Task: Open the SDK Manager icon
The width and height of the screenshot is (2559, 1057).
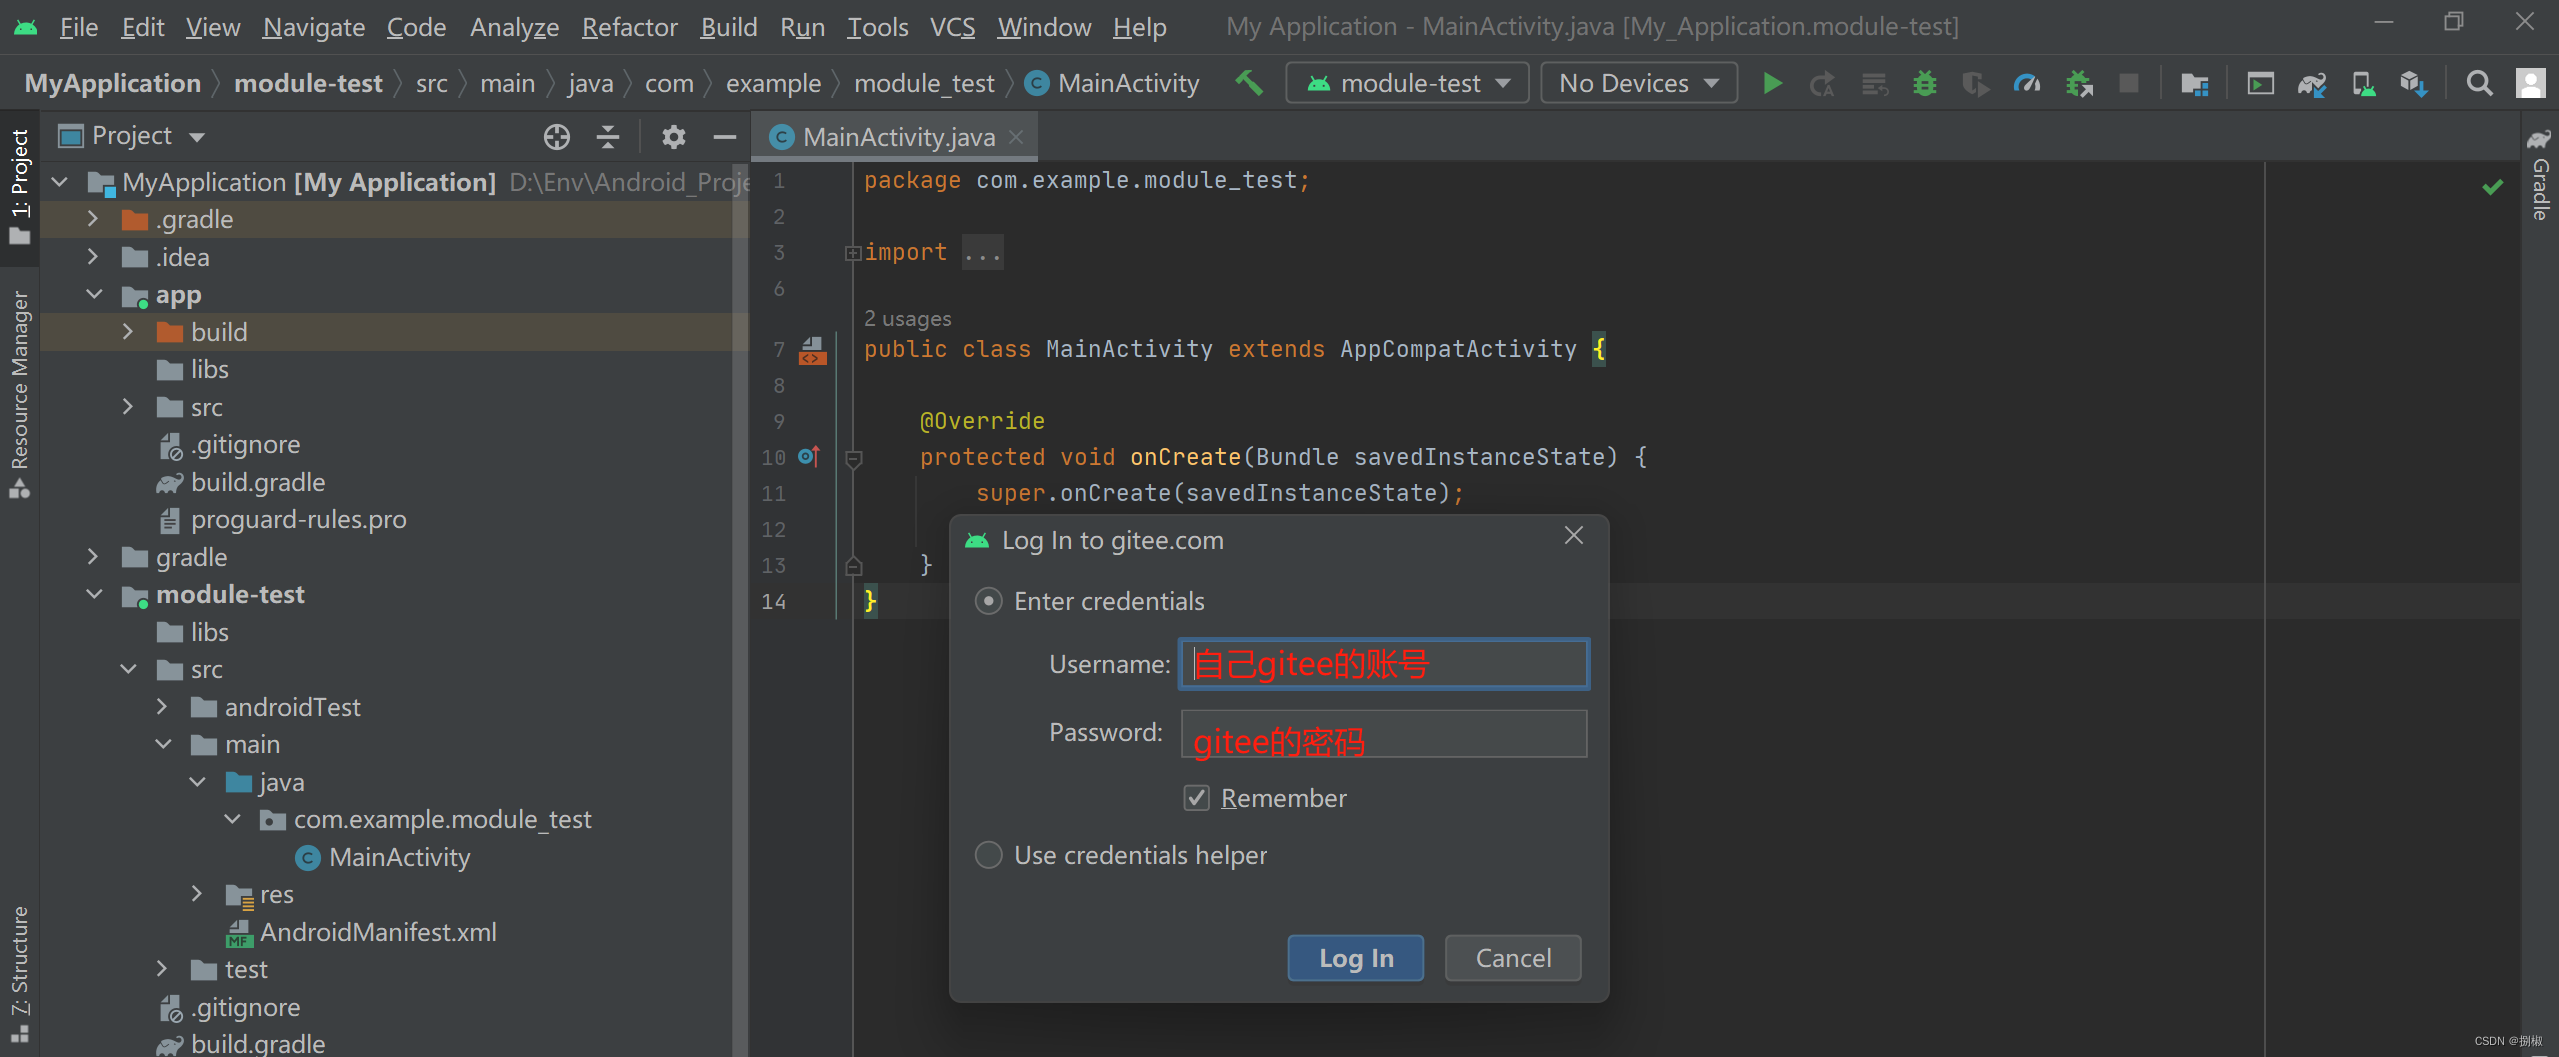Action: click(2413, 83)
